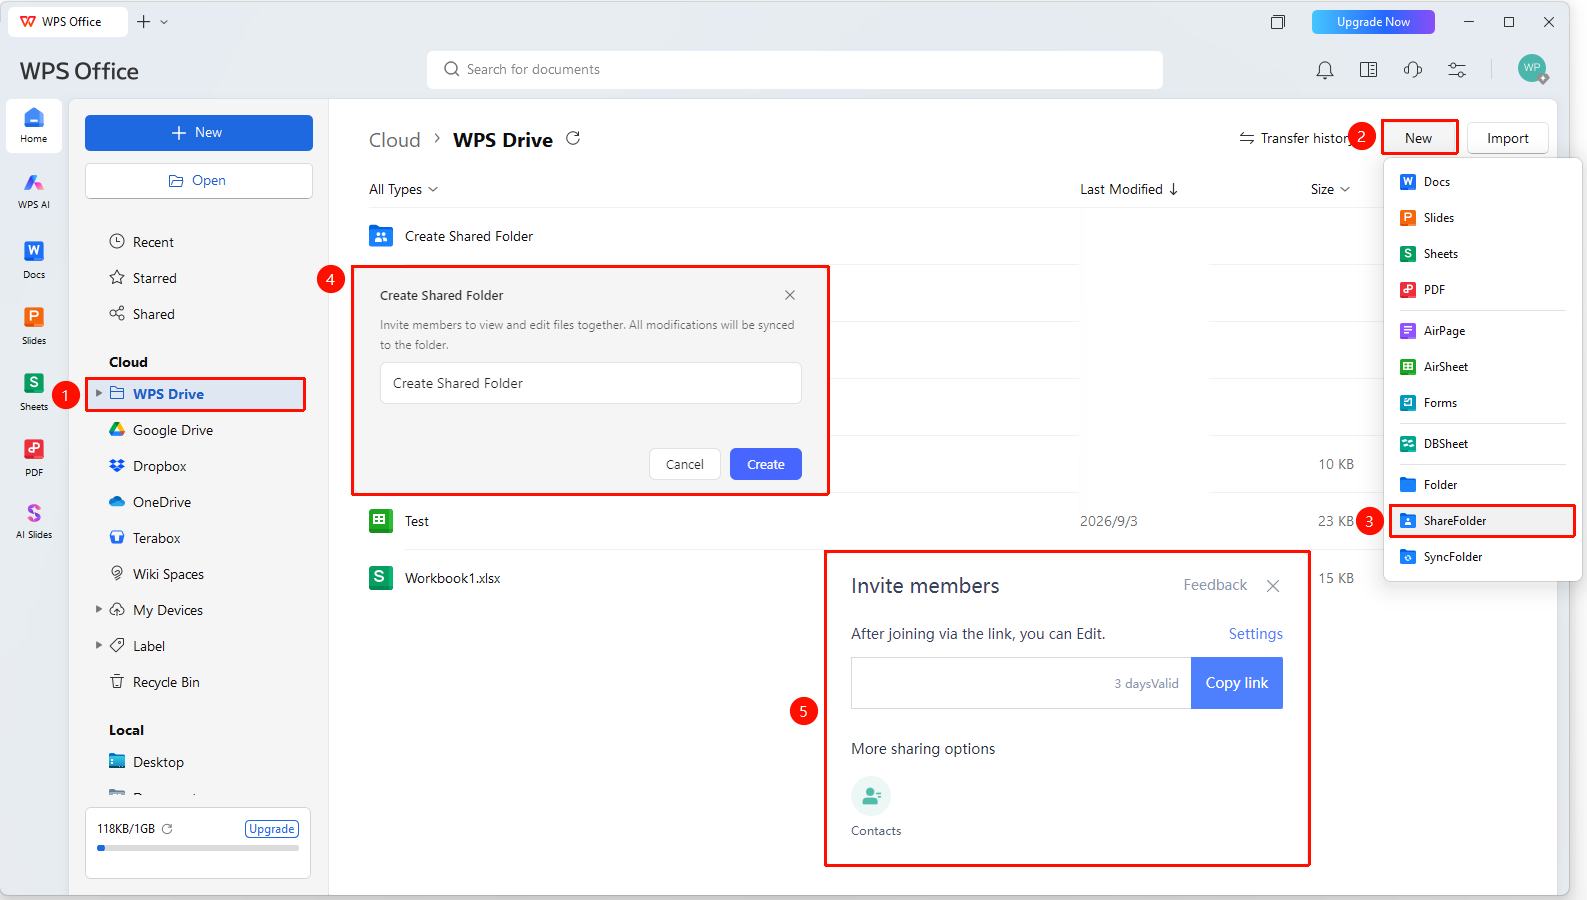Expand the My Devices tree node

coord(99,609)
